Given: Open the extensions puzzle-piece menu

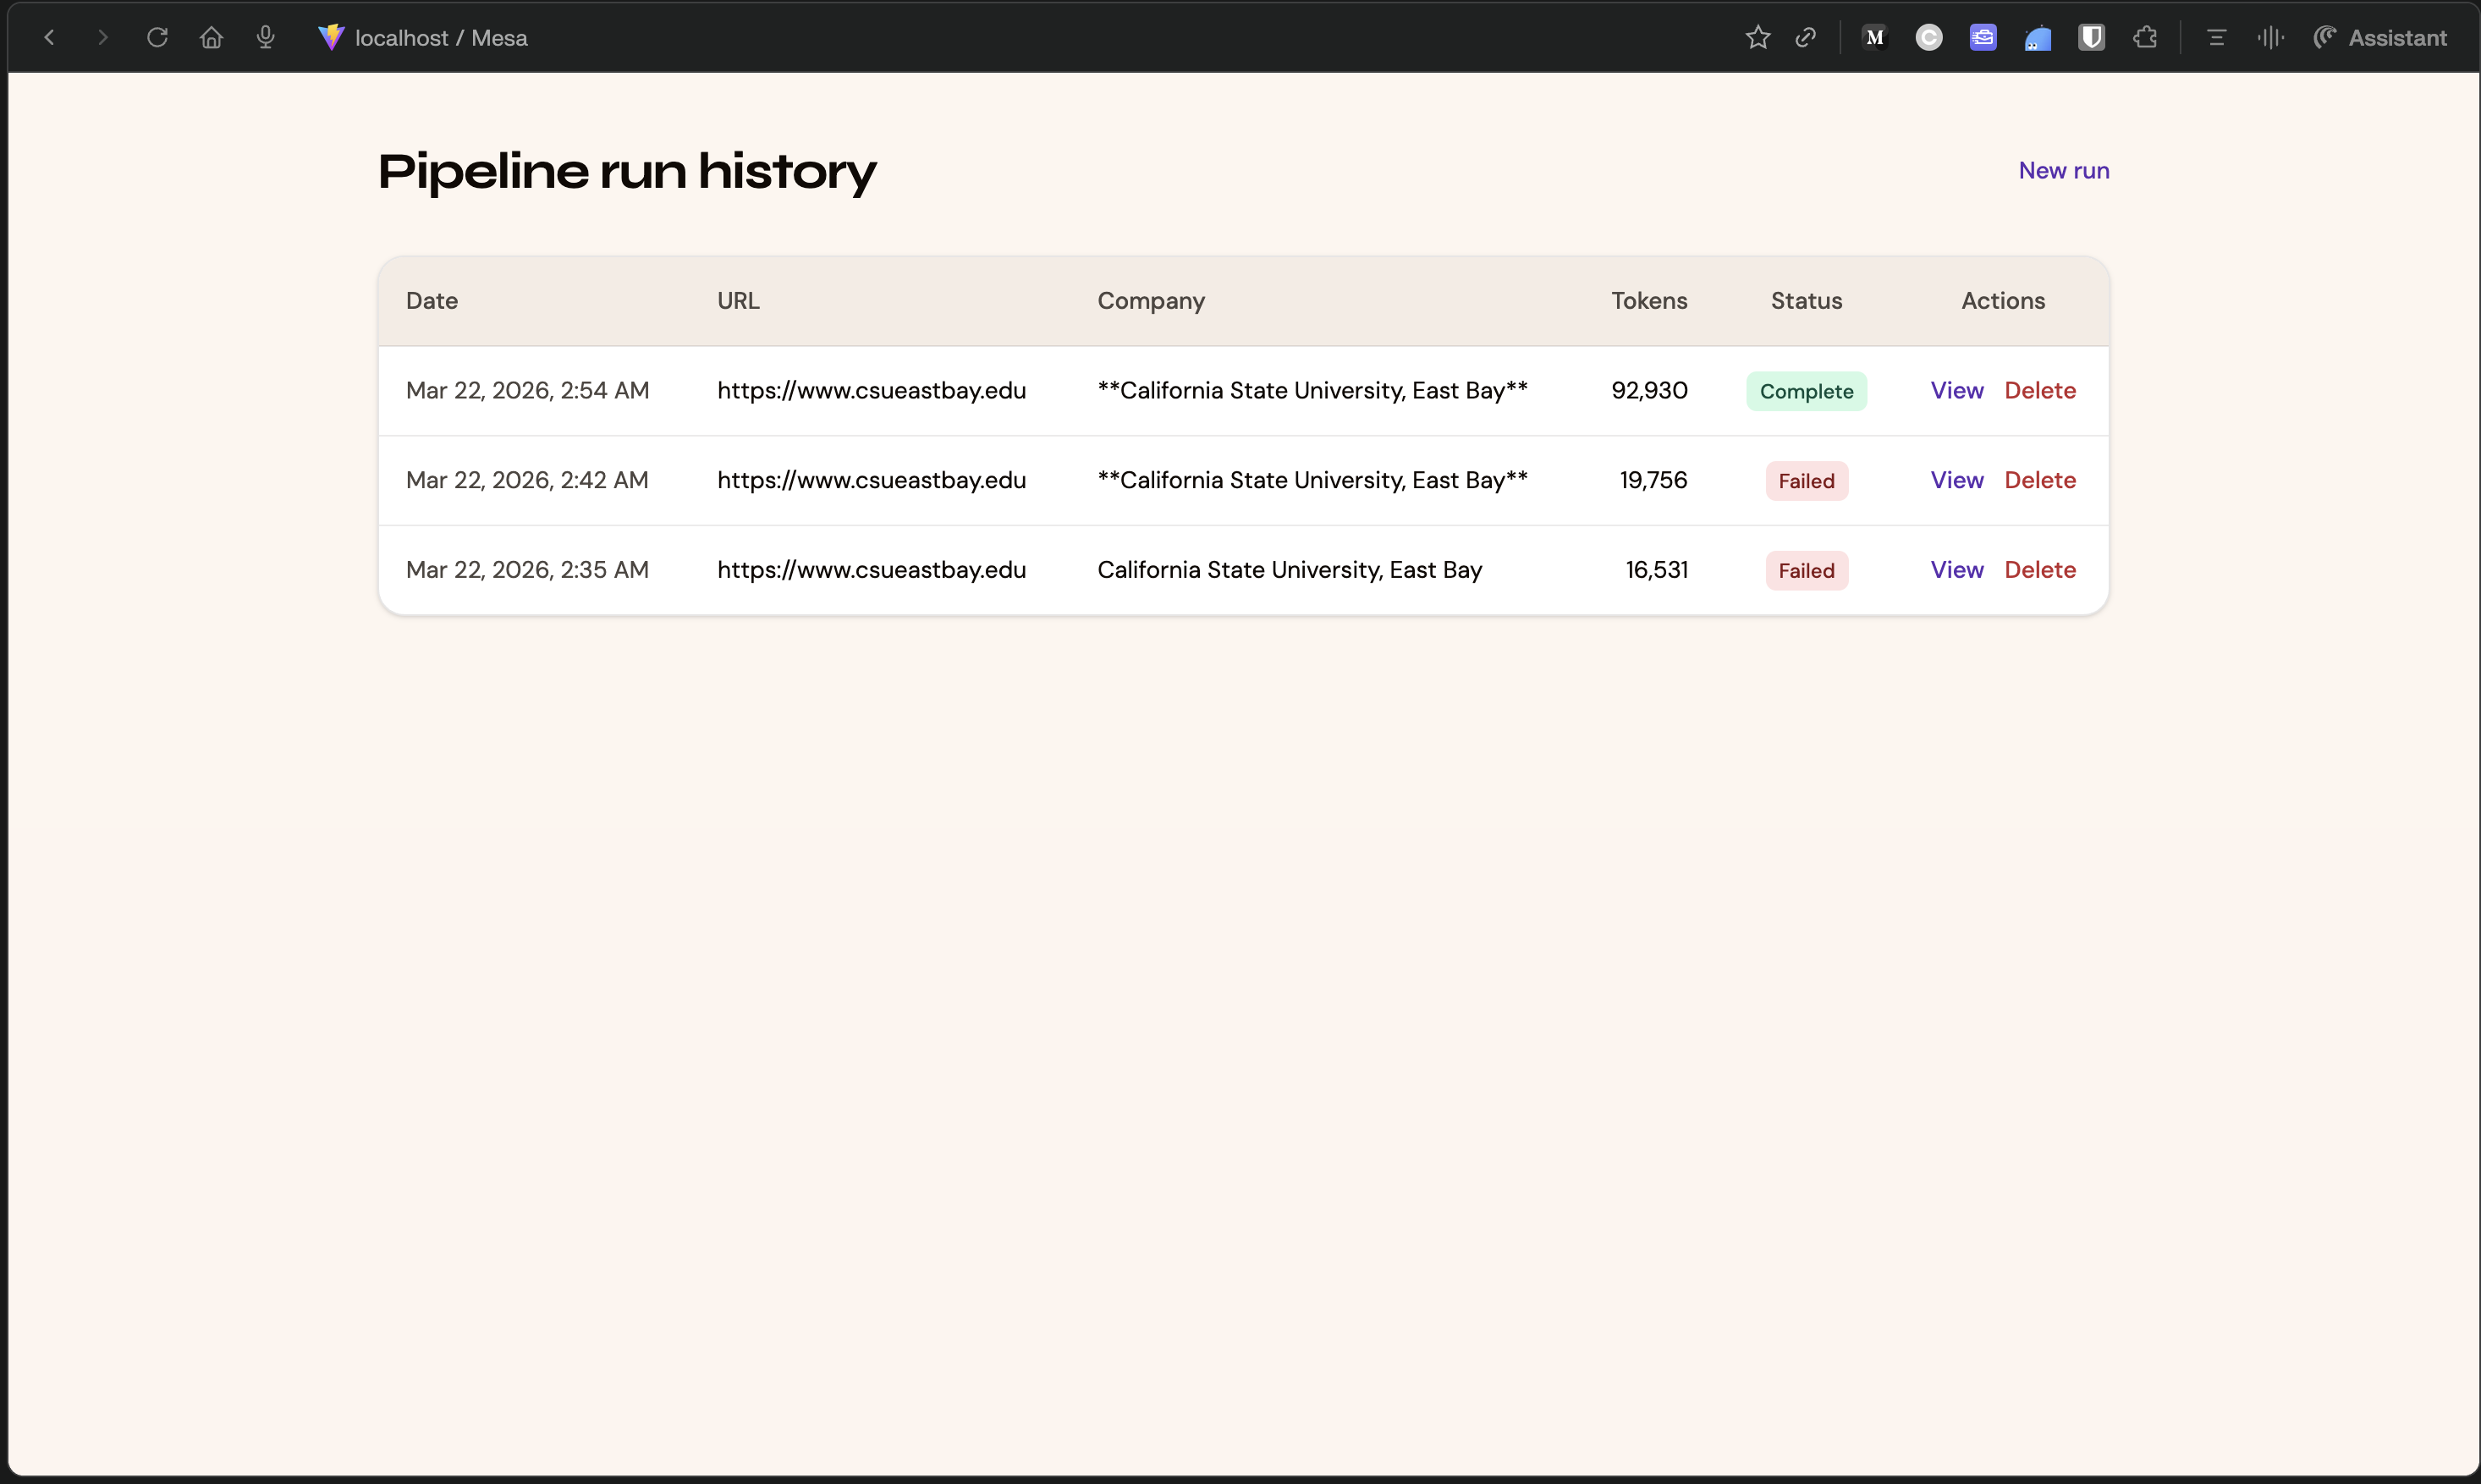Looking at the screenshot, I should pyautogui.click(x=2145, y=38).
